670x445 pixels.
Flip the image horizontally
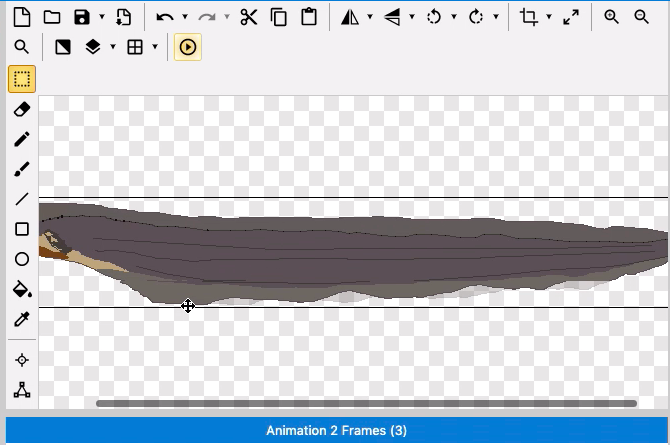pos(350,17)
